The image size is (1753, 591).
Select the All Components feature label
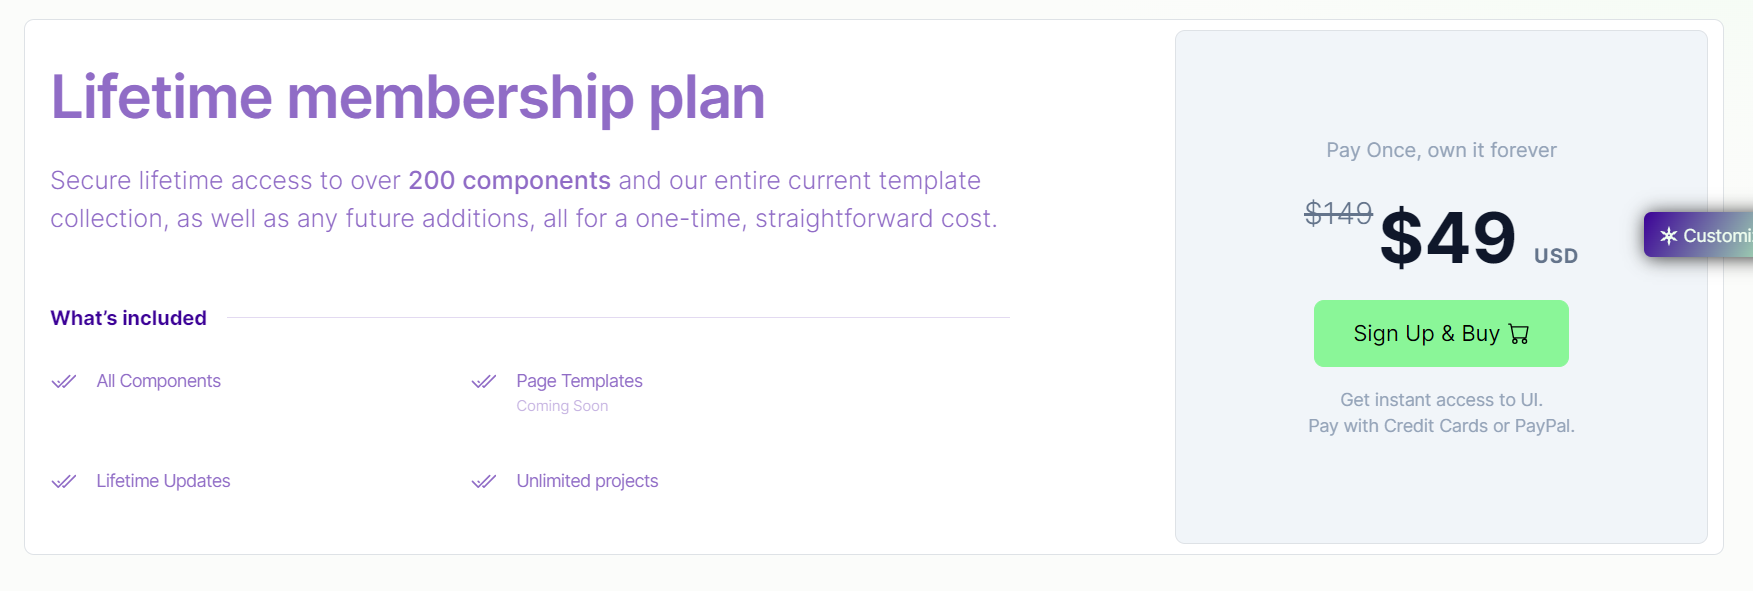[158, 381]
